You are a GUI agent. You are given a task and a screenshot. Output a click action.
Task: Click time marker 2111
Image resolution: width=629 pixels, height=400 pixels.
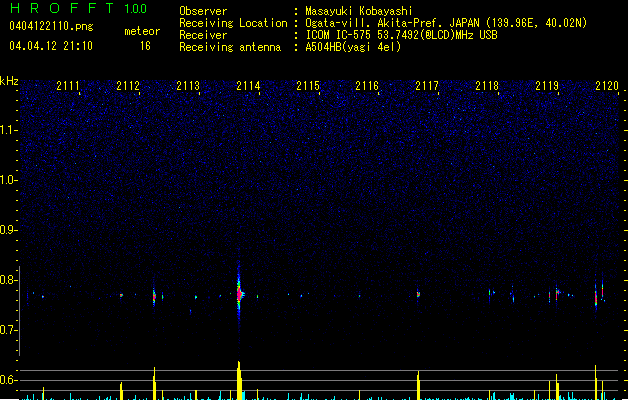point(68,86)
